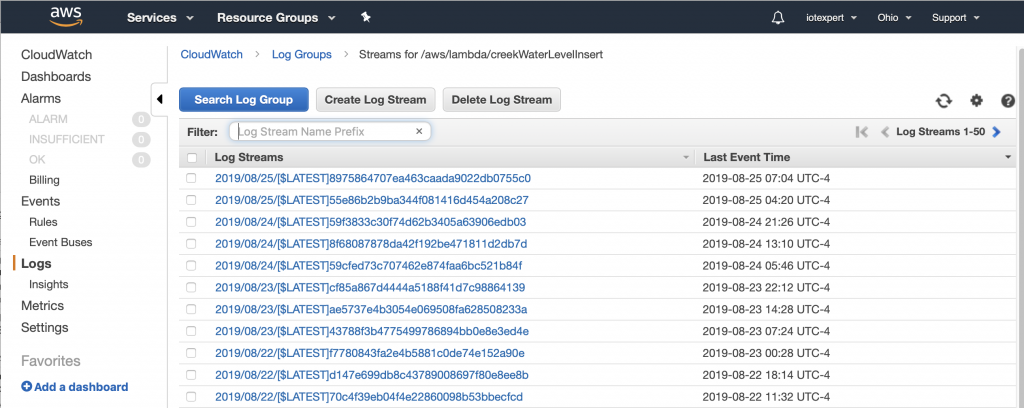Click the time 2019-08-23 00:28 UTC-4
This screenshot has width=1024, height=408.
point(765,353)
